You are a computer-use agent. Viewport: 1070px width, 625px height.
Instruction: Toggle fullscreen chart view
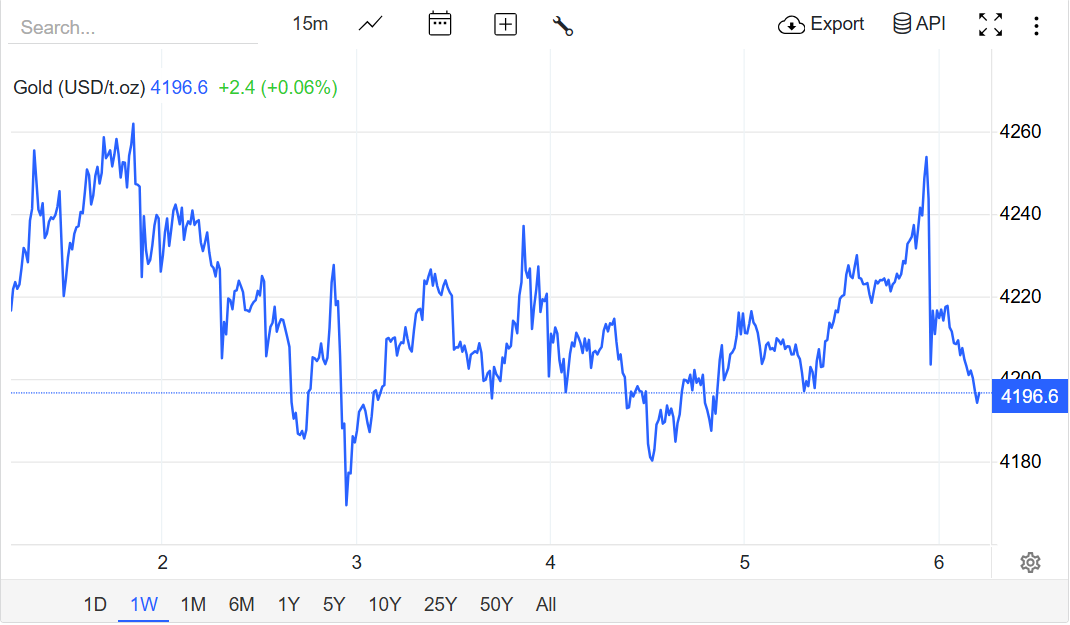click(990, 25)
